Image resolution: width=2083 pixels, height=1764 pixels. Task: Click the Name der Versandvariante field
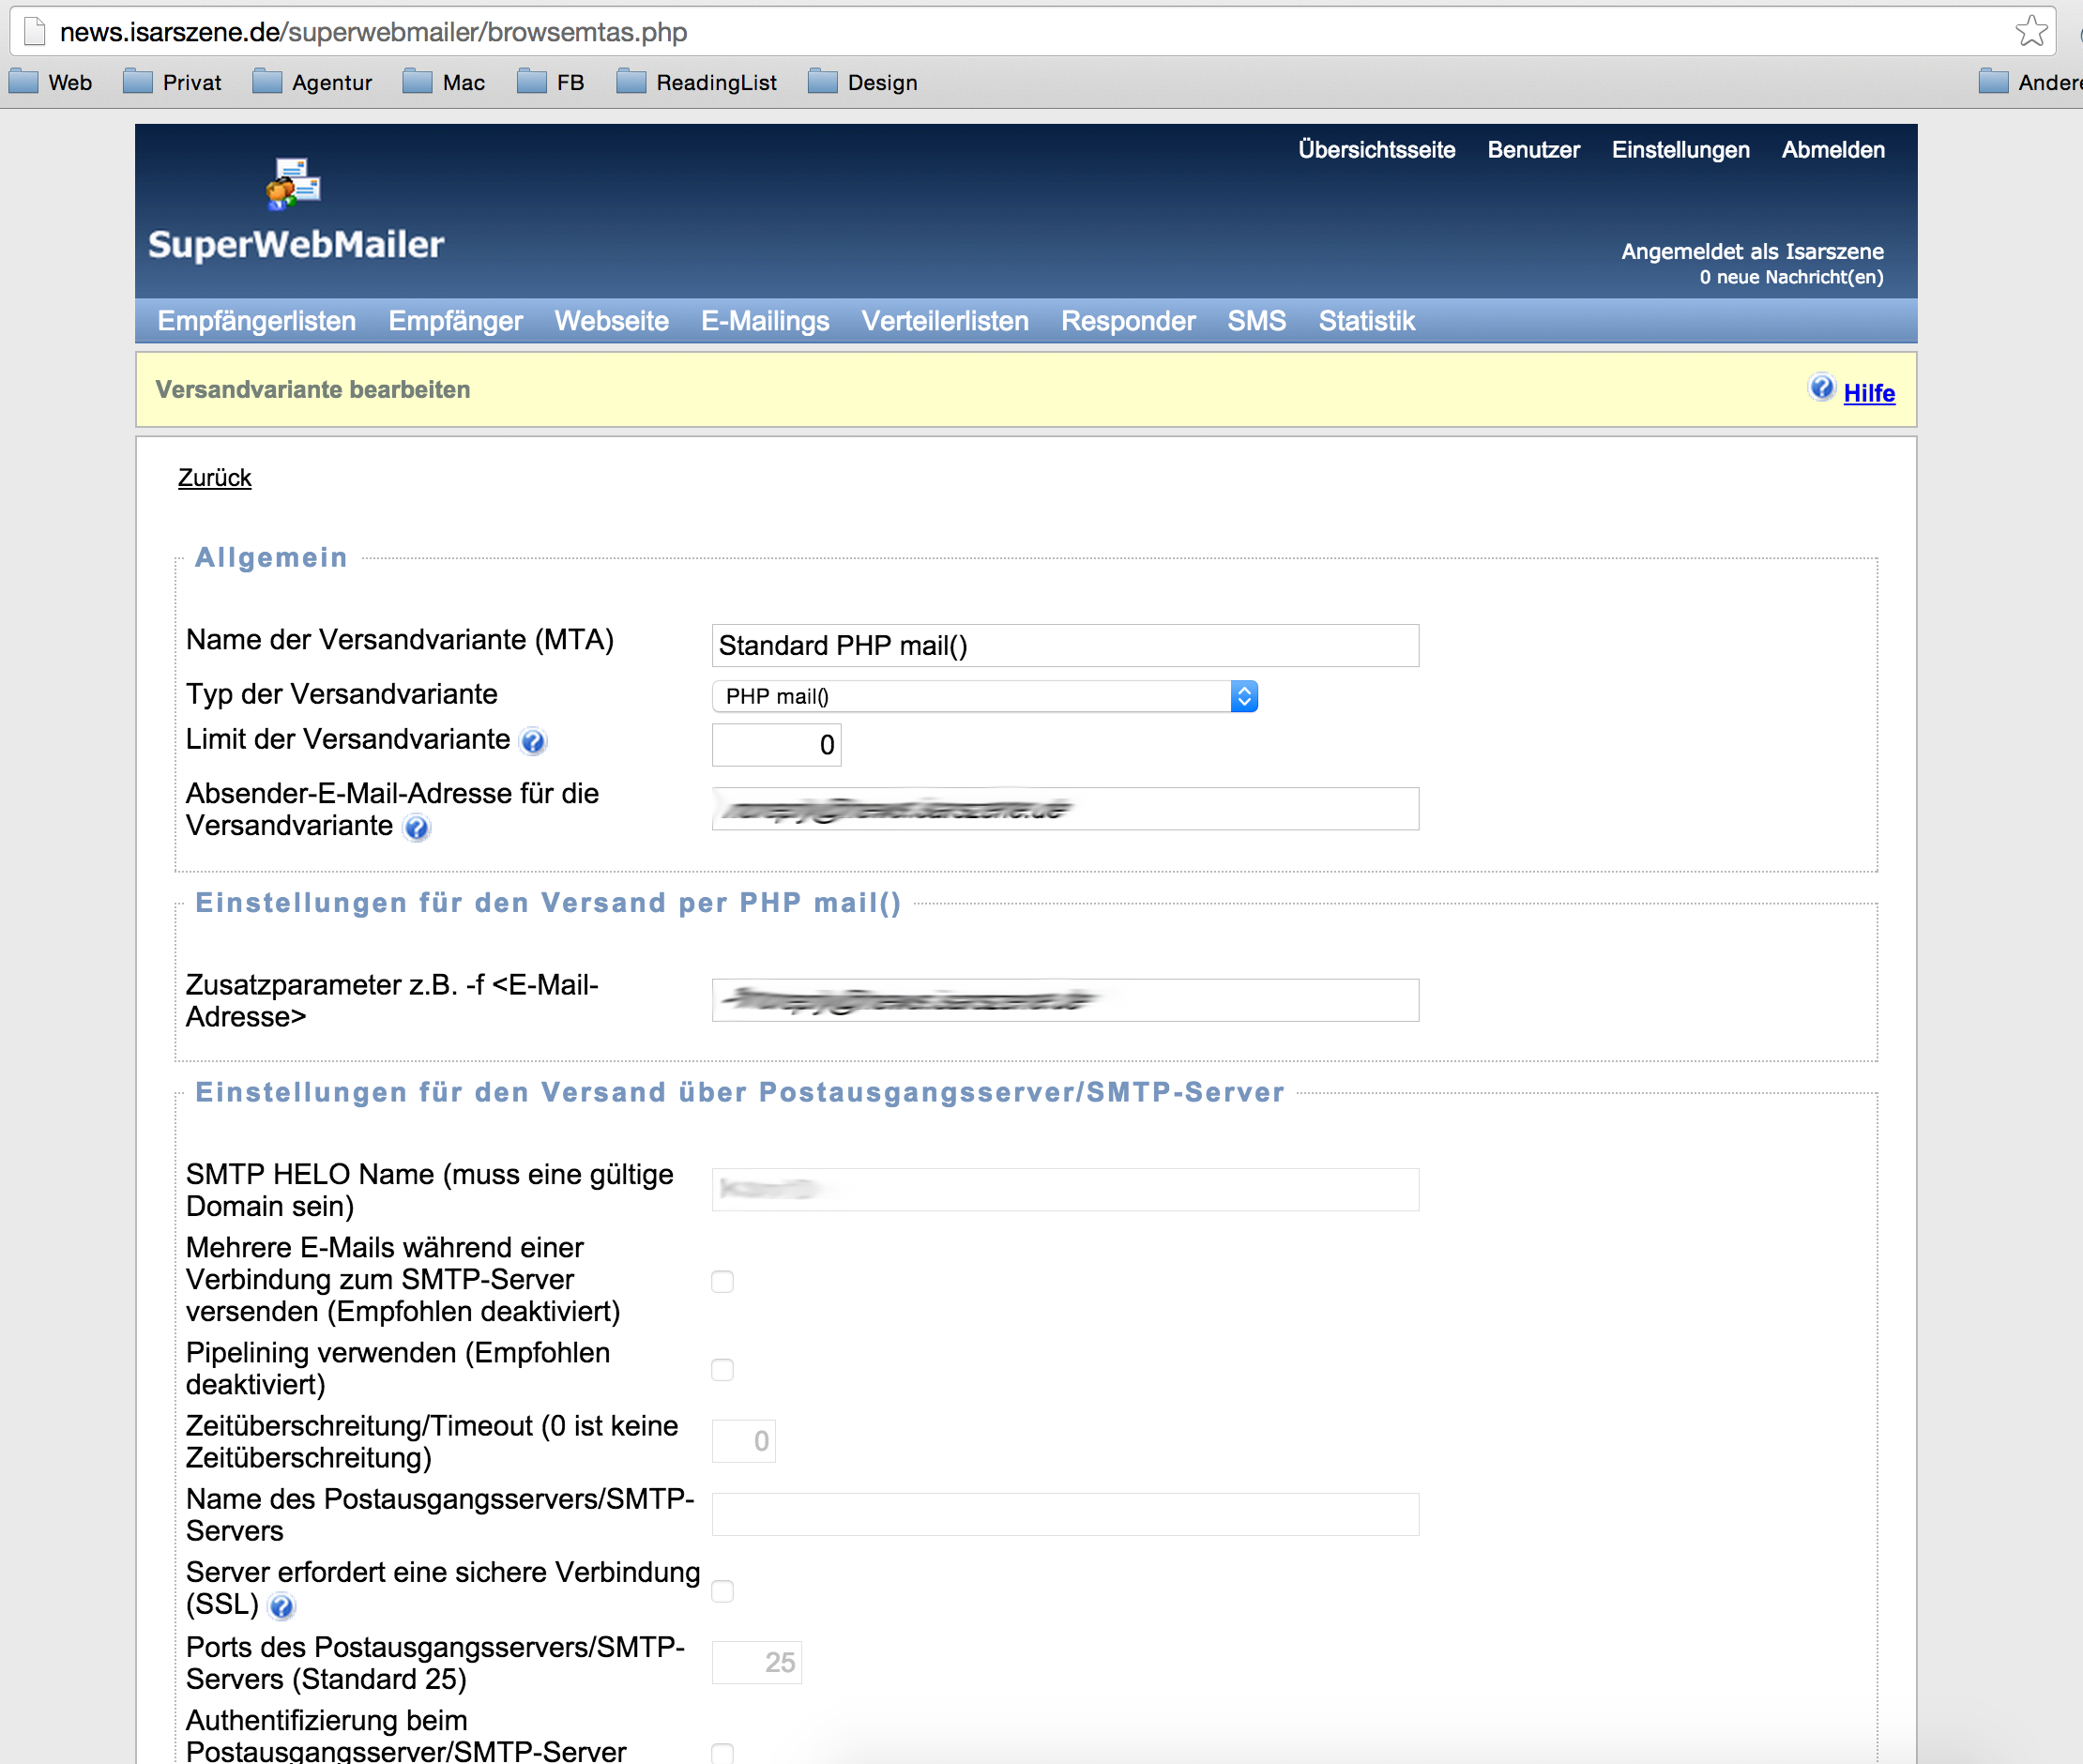[x=1065, y=646]
